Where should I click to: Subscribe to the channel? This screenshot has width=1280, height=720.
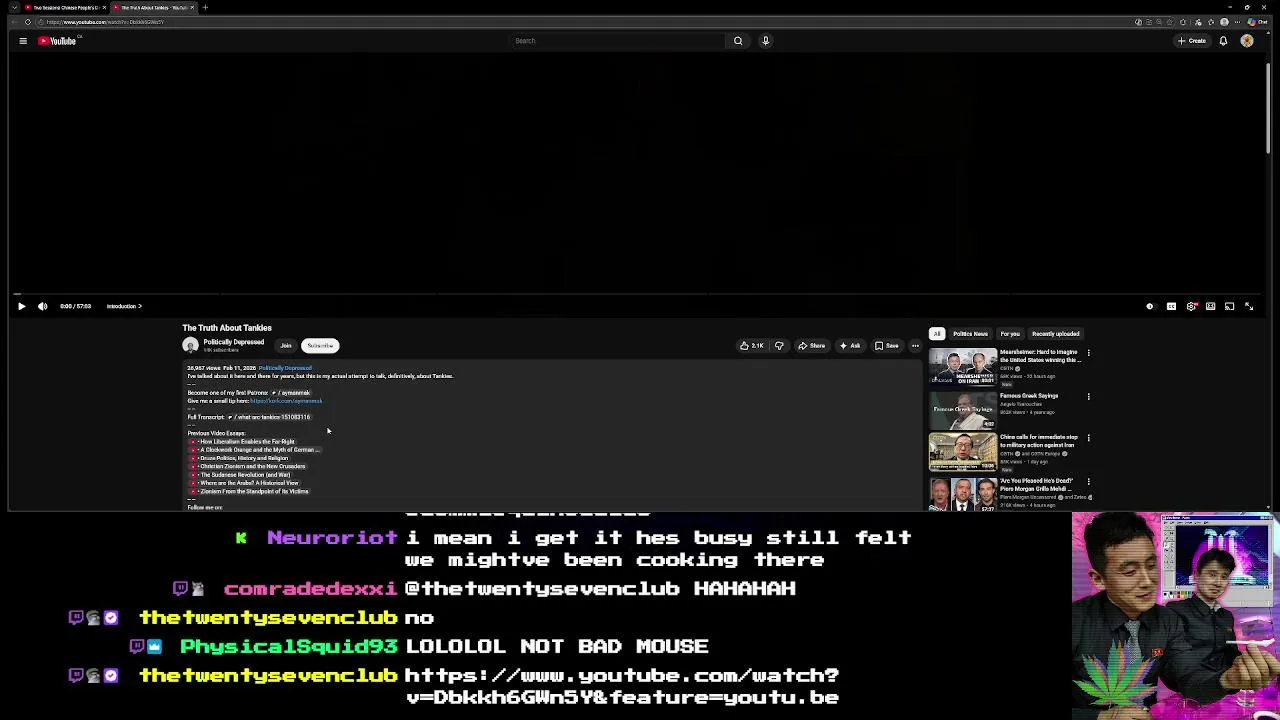point(320,346)
